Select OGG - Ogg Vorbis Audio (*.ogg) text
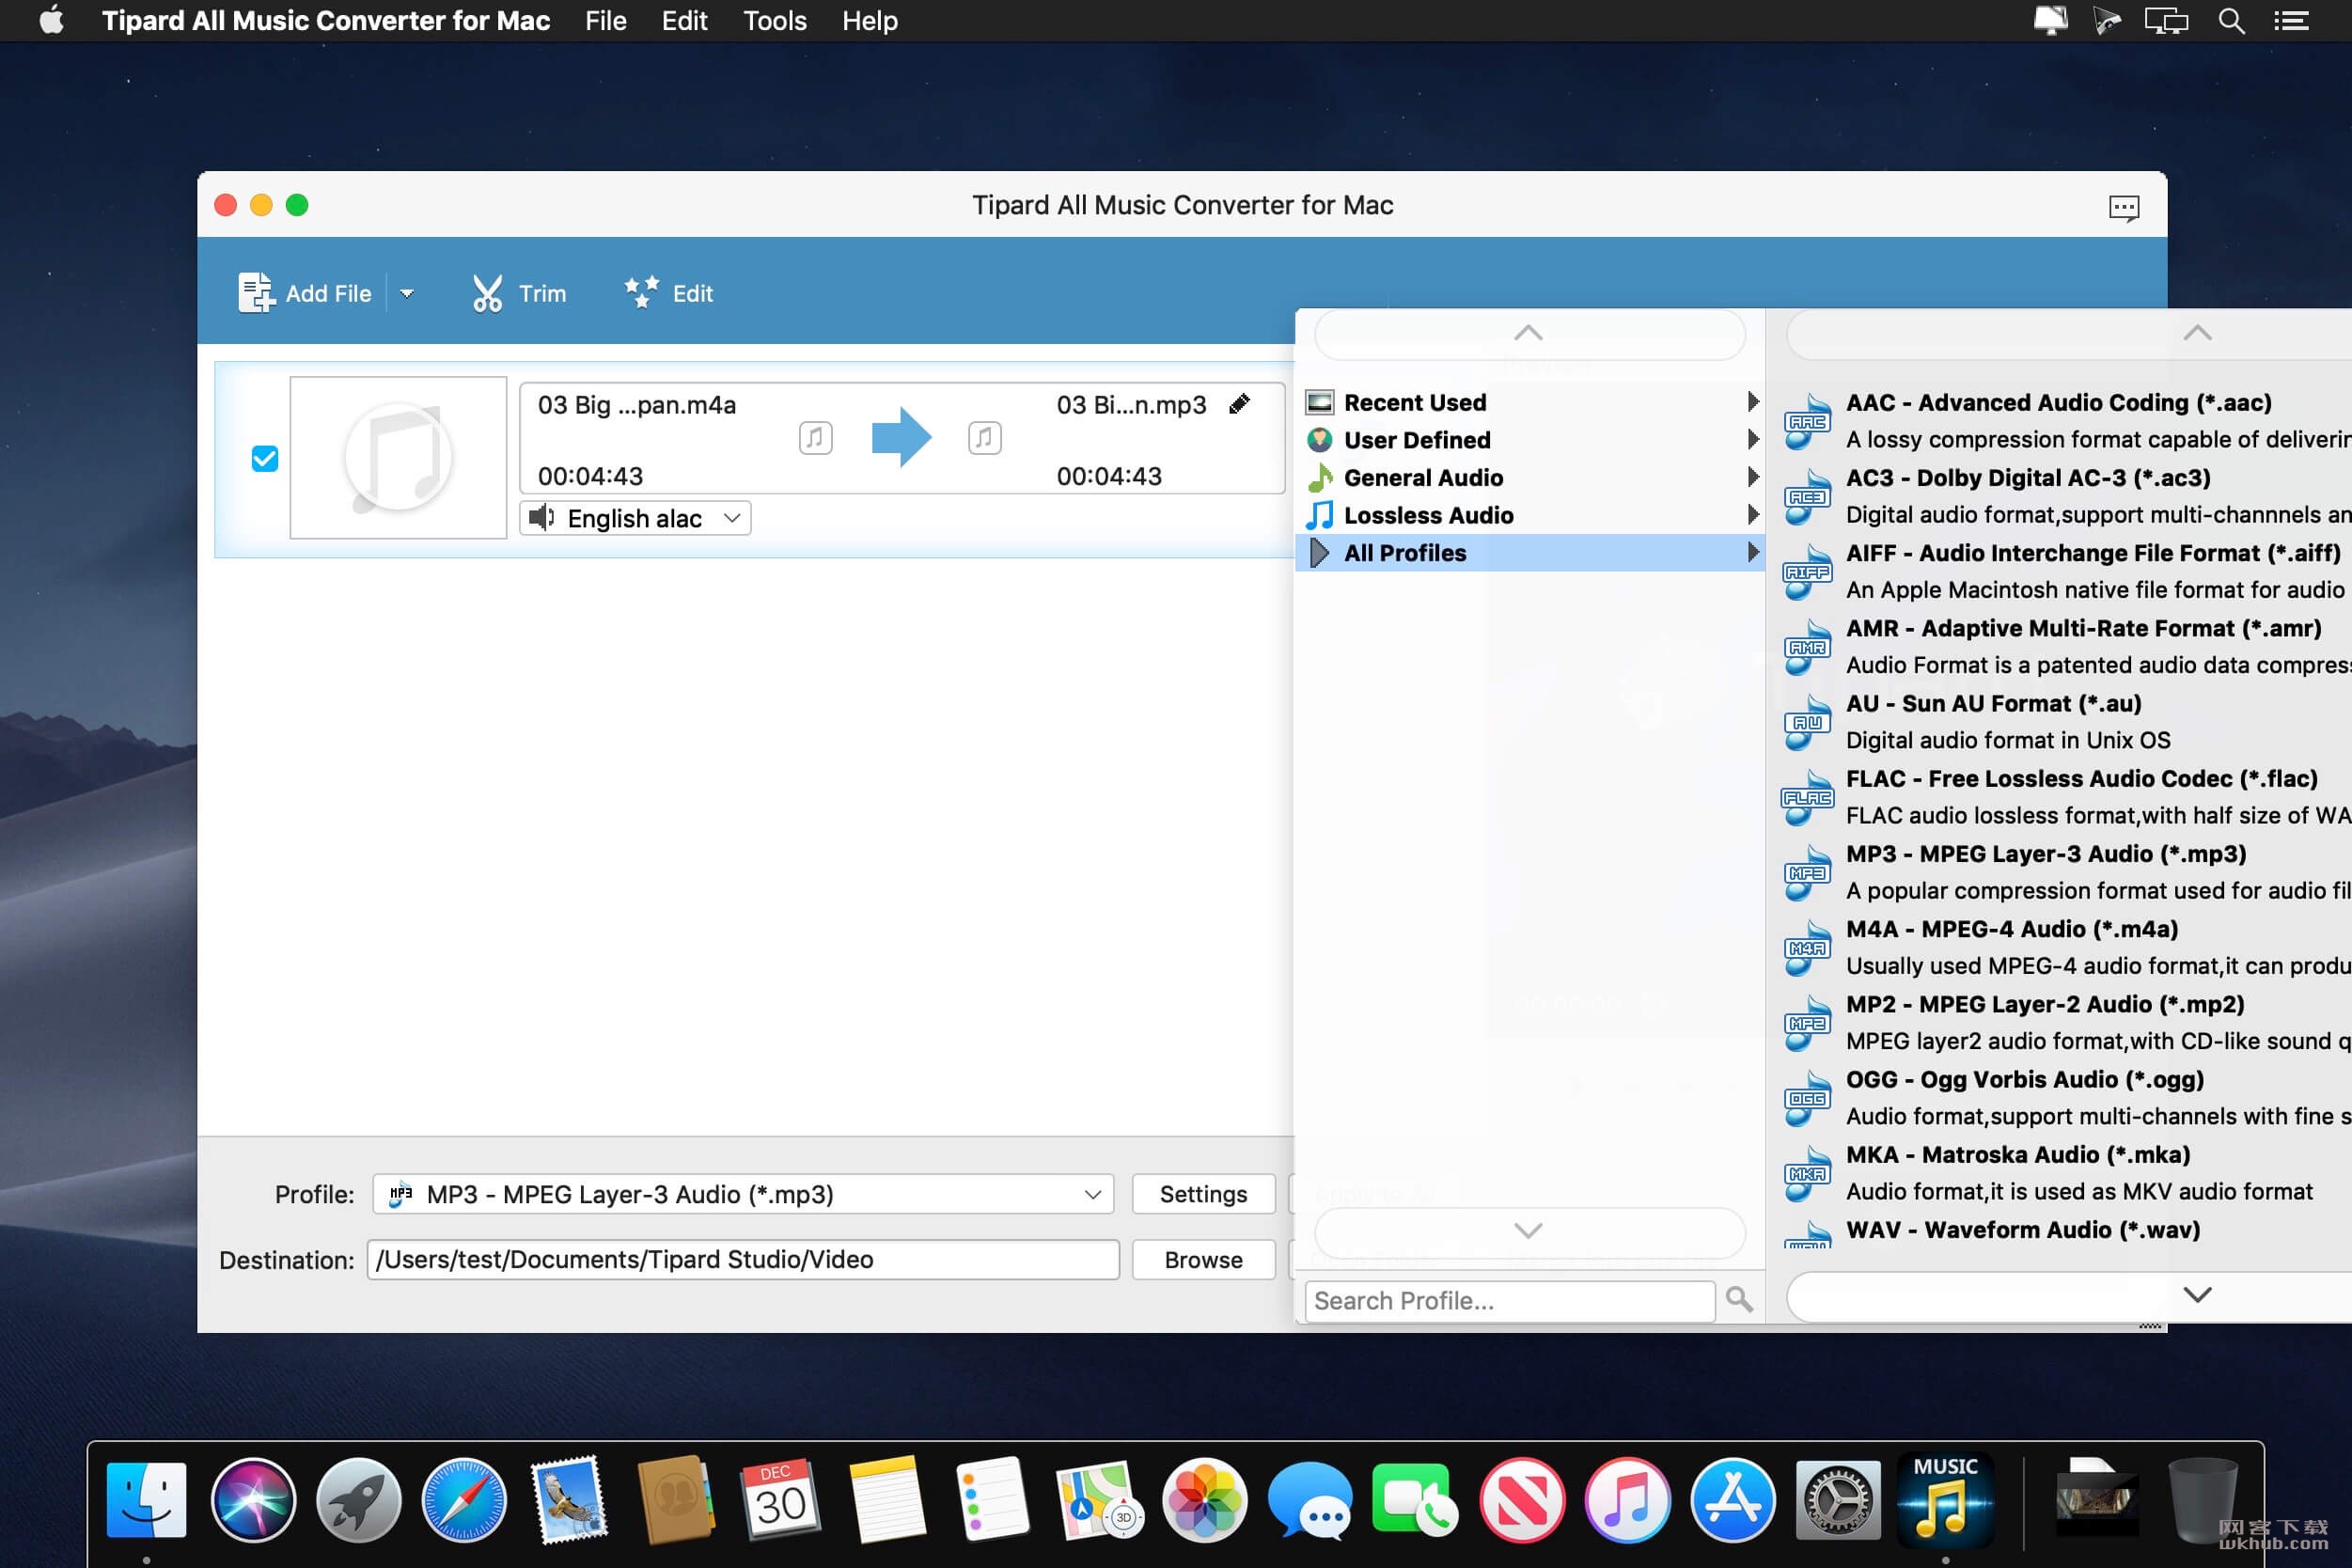This screenshot has width=2352, height=1568. coord(2025,1080)
